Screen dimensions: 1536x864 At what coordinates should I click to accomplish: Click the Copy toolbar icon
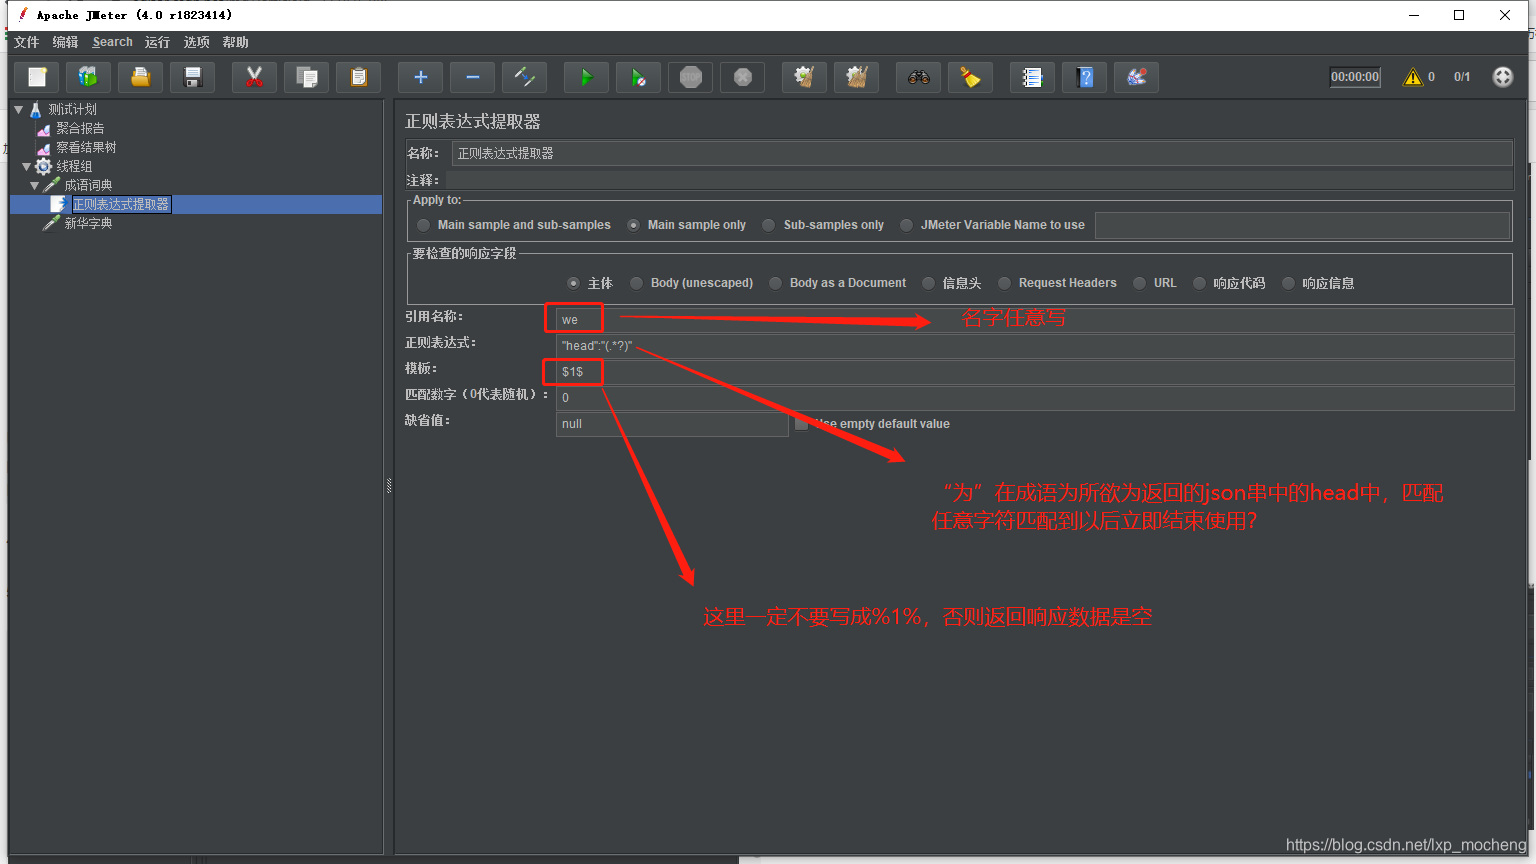[307, 77]
